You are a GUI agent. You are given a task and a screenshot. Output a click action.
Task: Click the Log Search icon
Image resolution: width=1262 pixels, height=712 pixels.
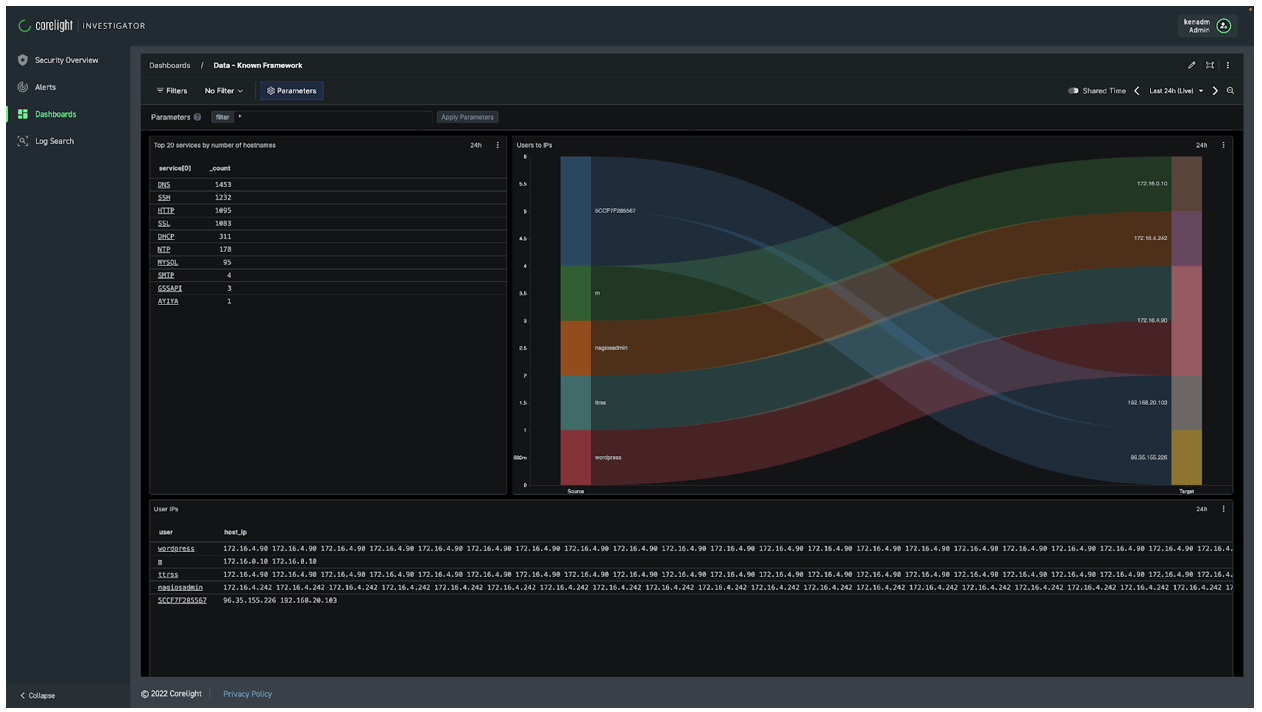coord(23,141)
